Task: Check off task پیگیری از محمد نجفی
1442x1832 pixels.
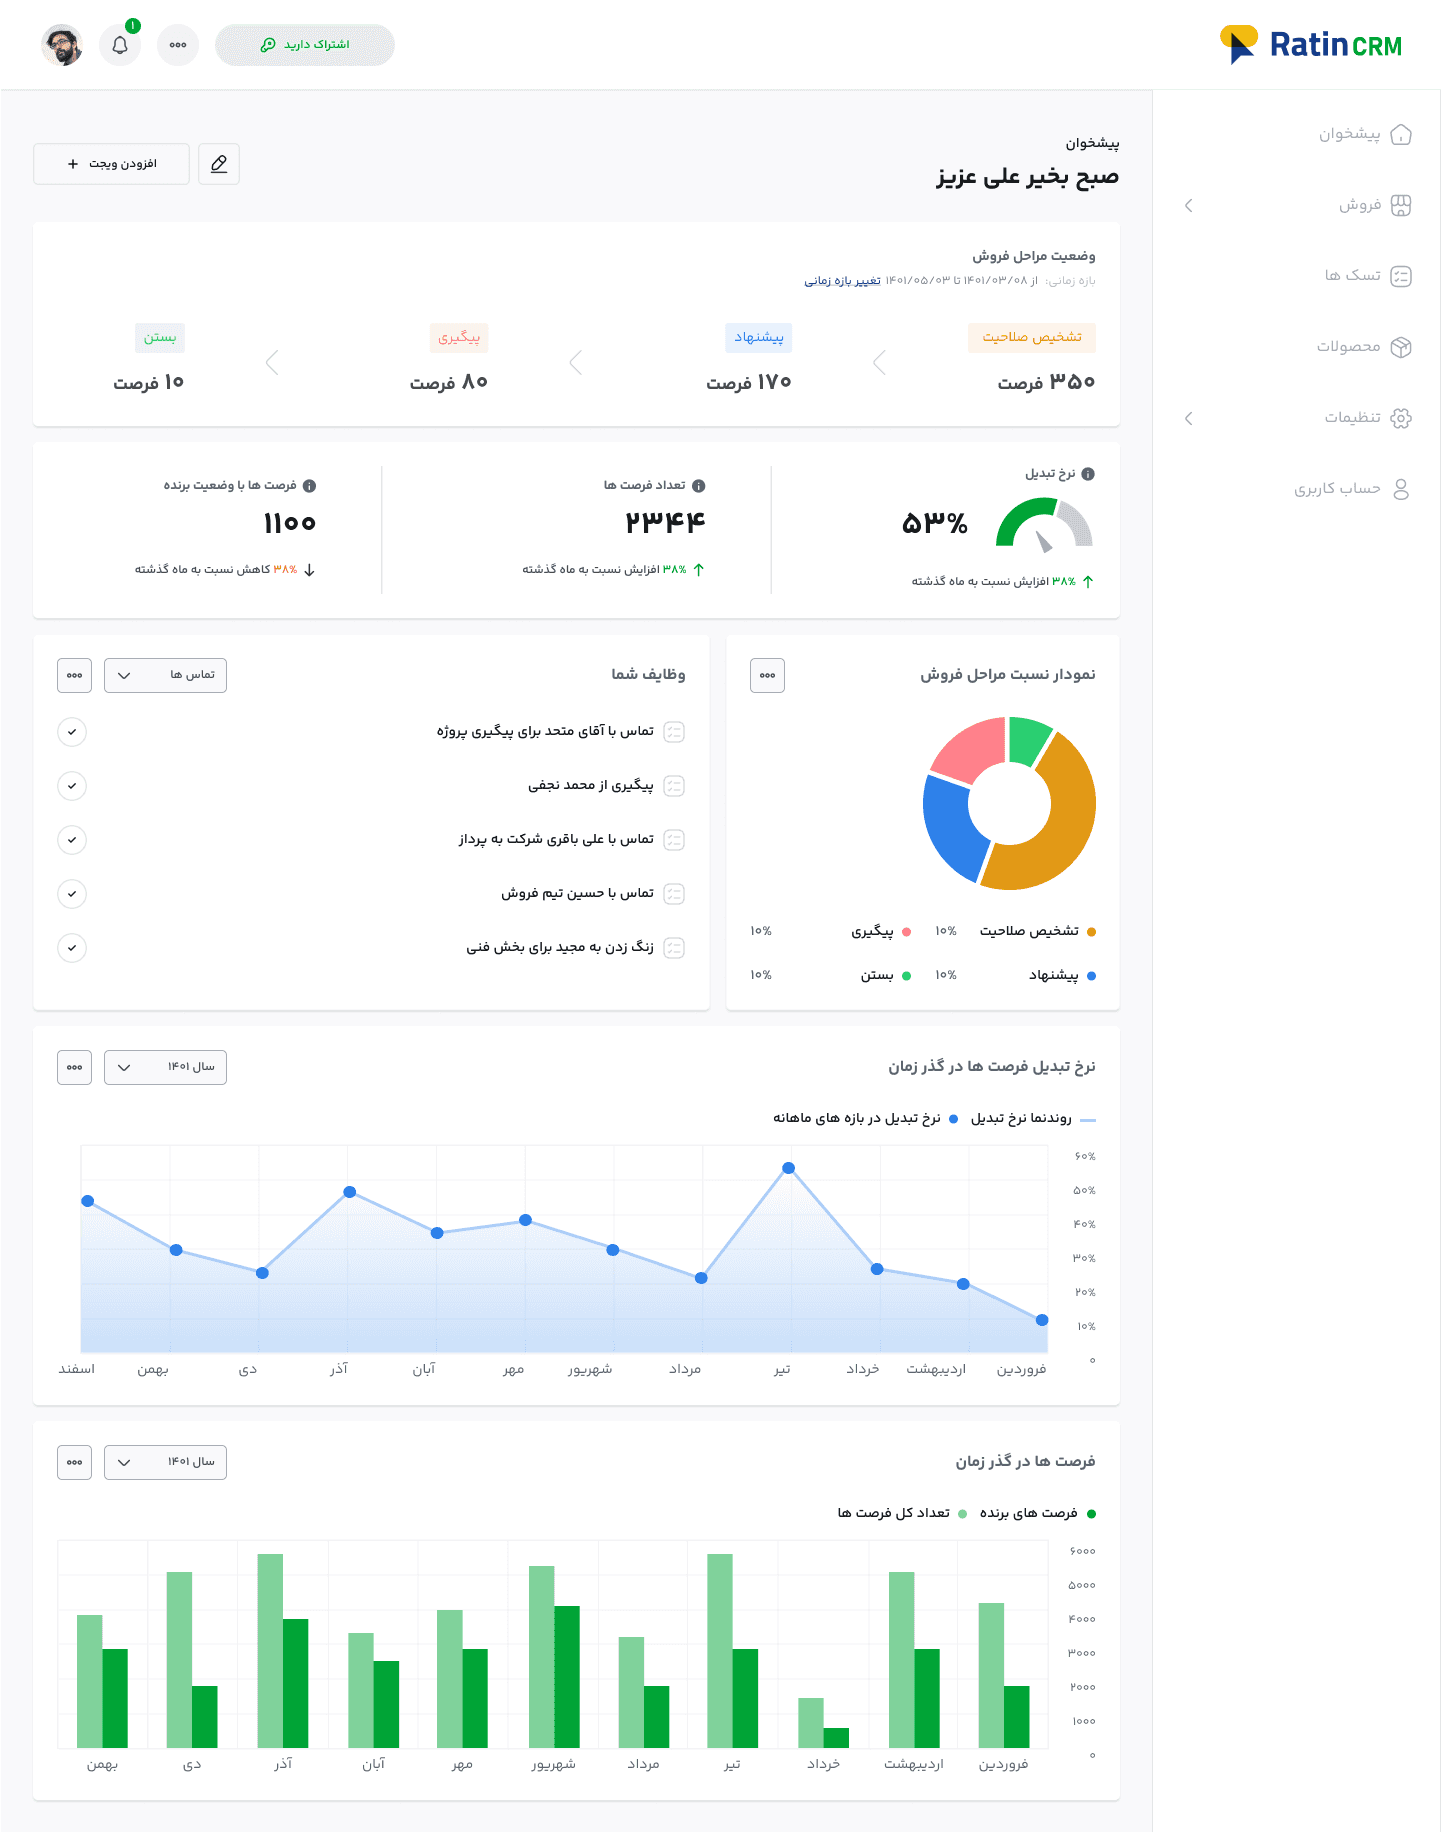Action: pos(72,786)
